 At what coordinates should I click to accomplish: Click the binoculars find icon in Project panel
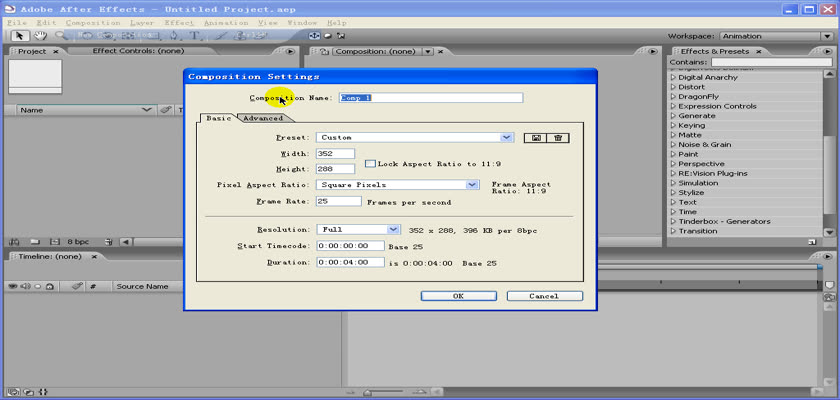tap(14, 242)
